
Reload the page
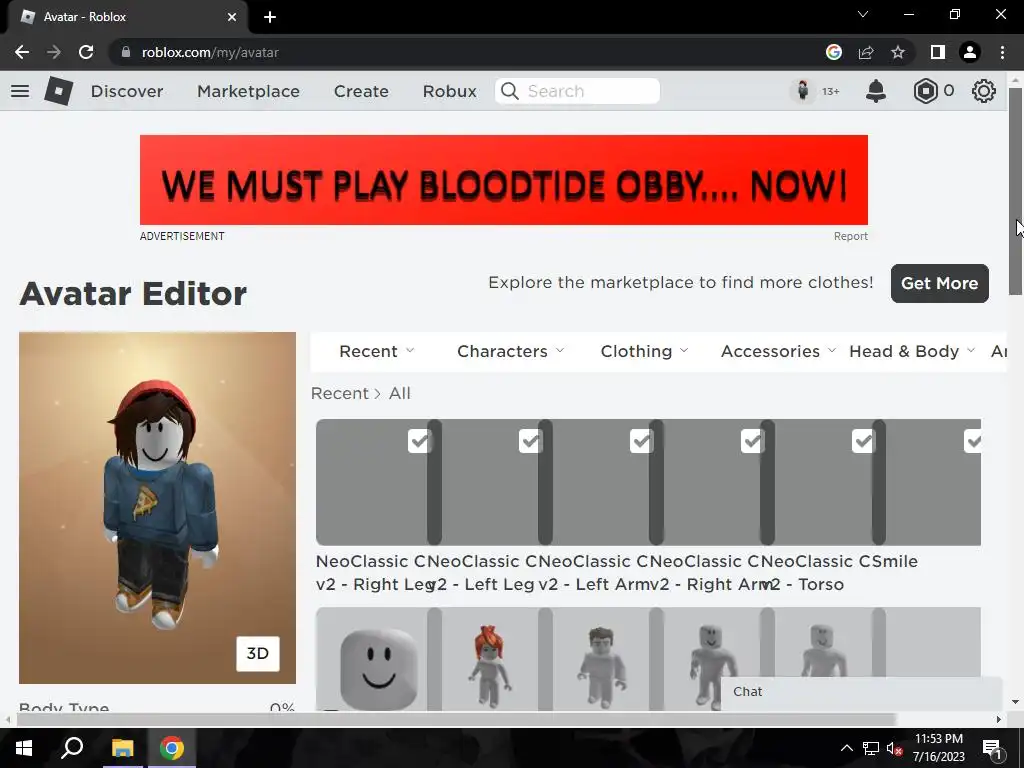pyautogui.click(x=86, y=52)
